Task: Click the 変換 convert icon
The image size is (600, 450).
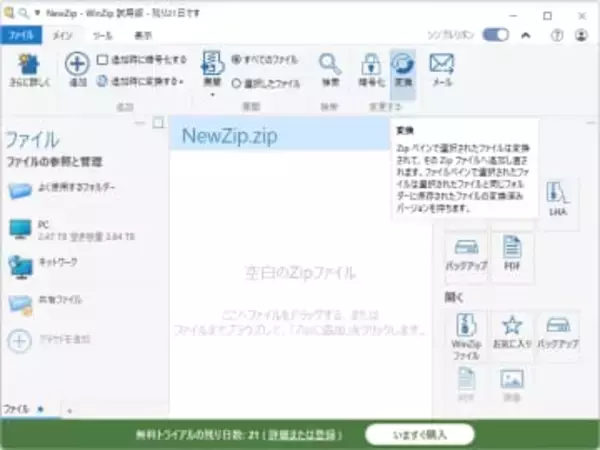Action: tap(403, 64)
